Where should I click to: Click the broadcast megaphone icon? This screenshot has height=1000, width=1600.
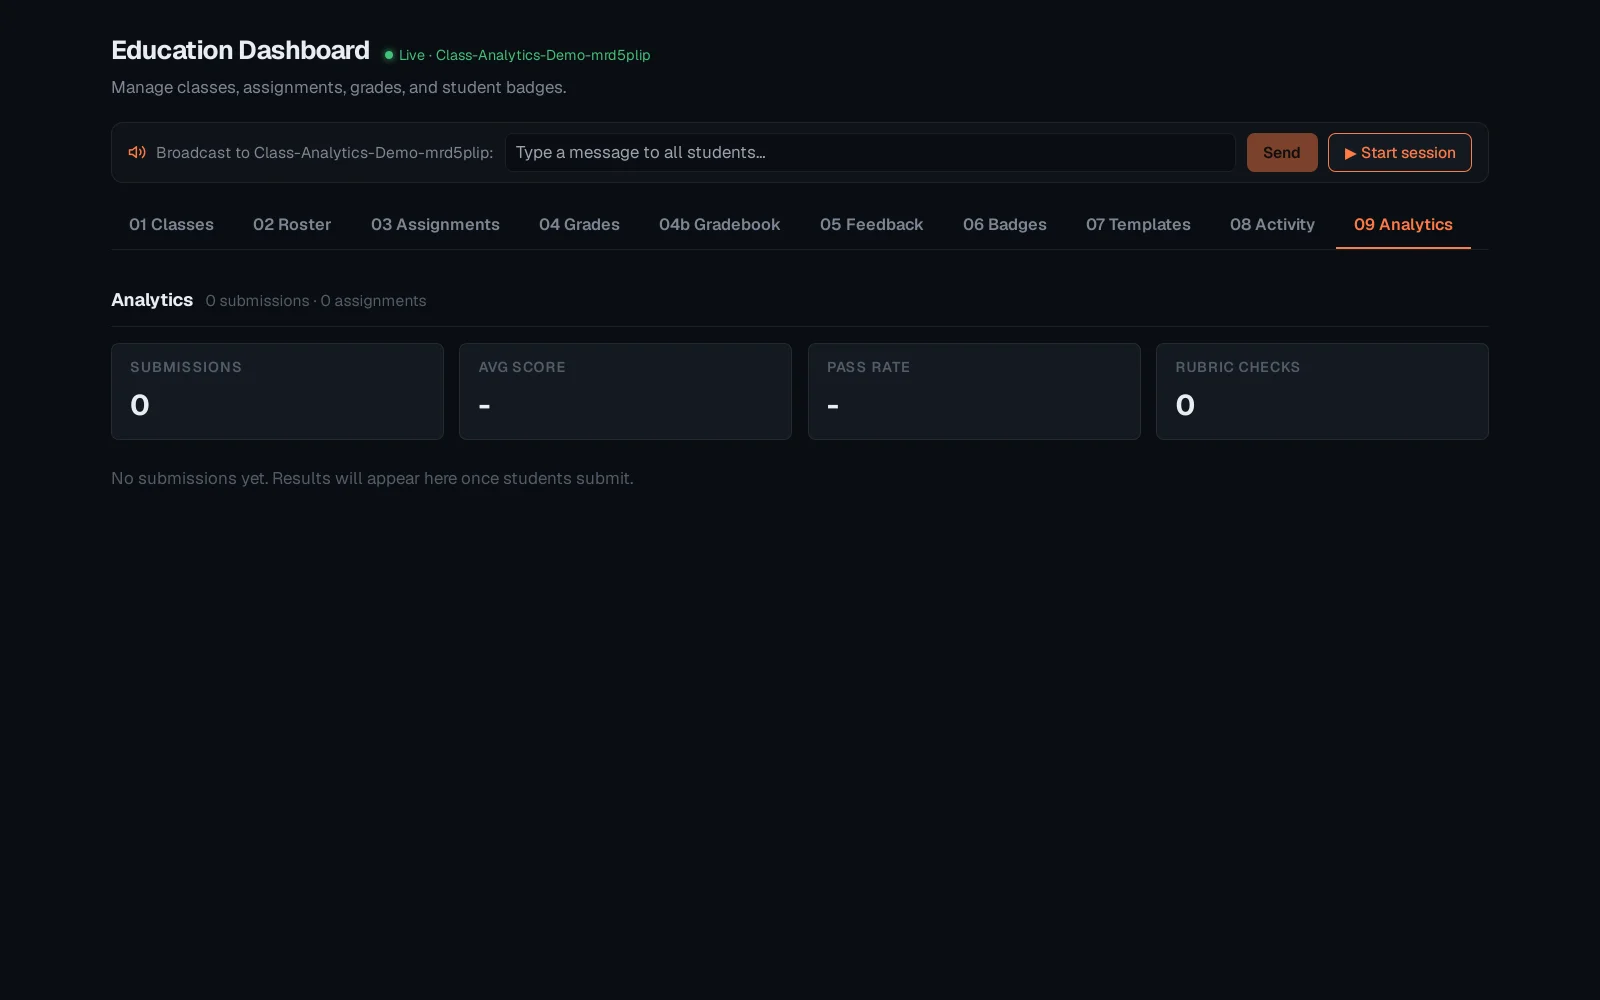137,152
